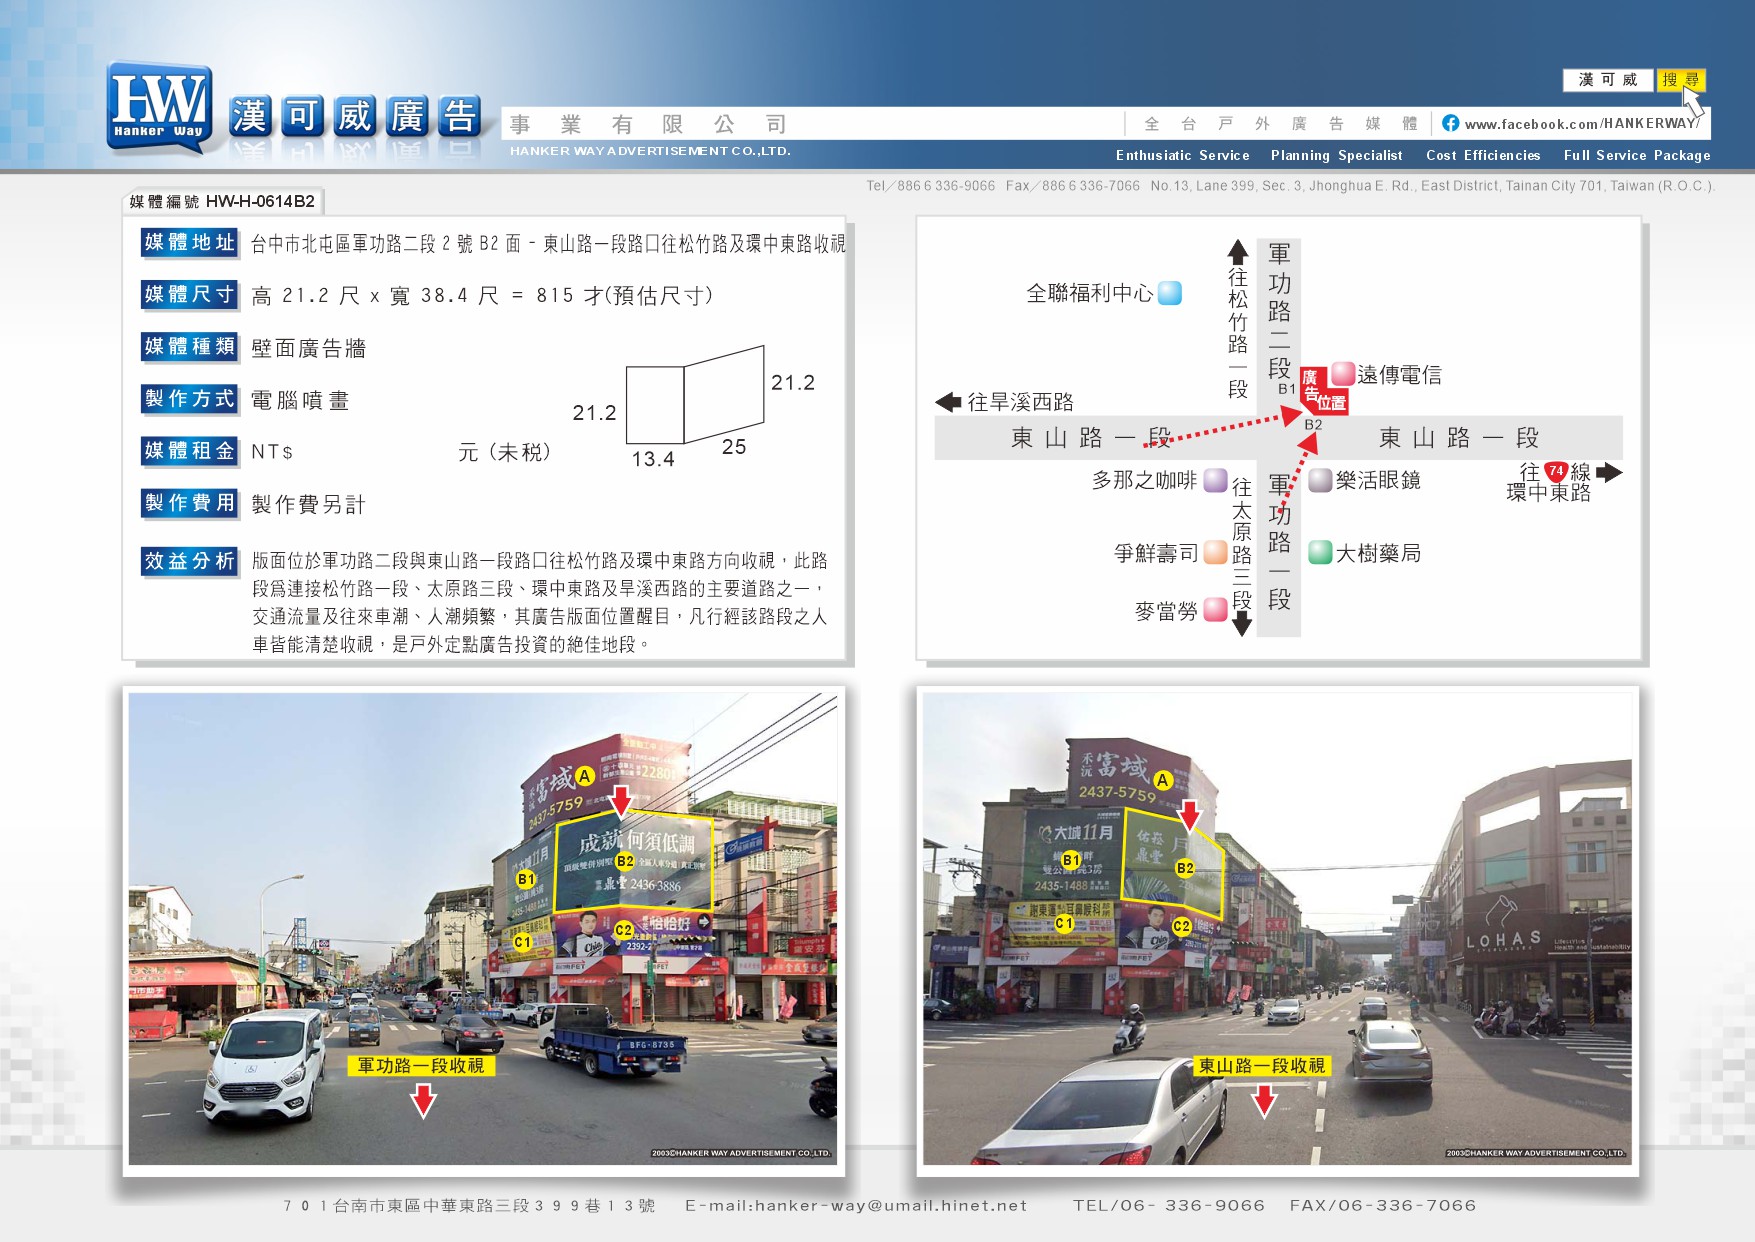Open the 軍功路一段收視 street photo
This screenshot has height=1242, width=1755.
483,929
